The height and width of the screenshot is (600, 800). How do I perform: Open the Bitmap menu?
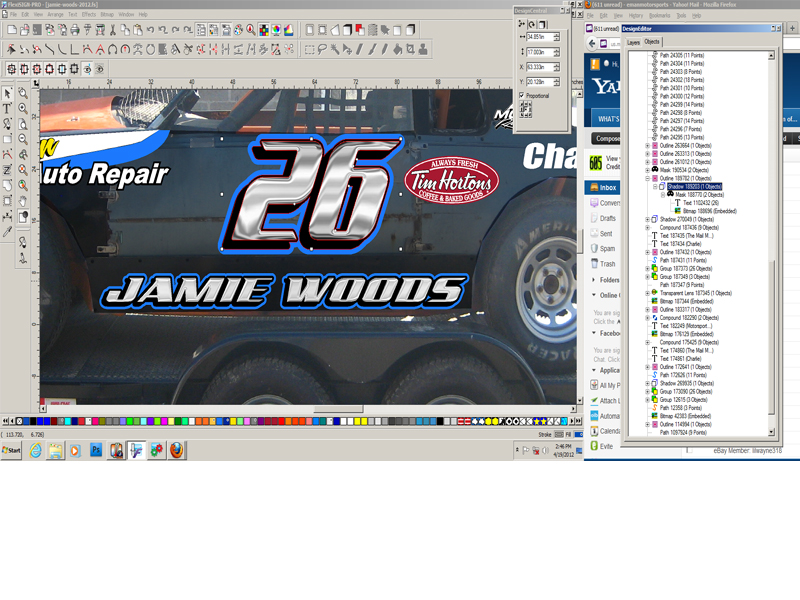tap(107, 15)
